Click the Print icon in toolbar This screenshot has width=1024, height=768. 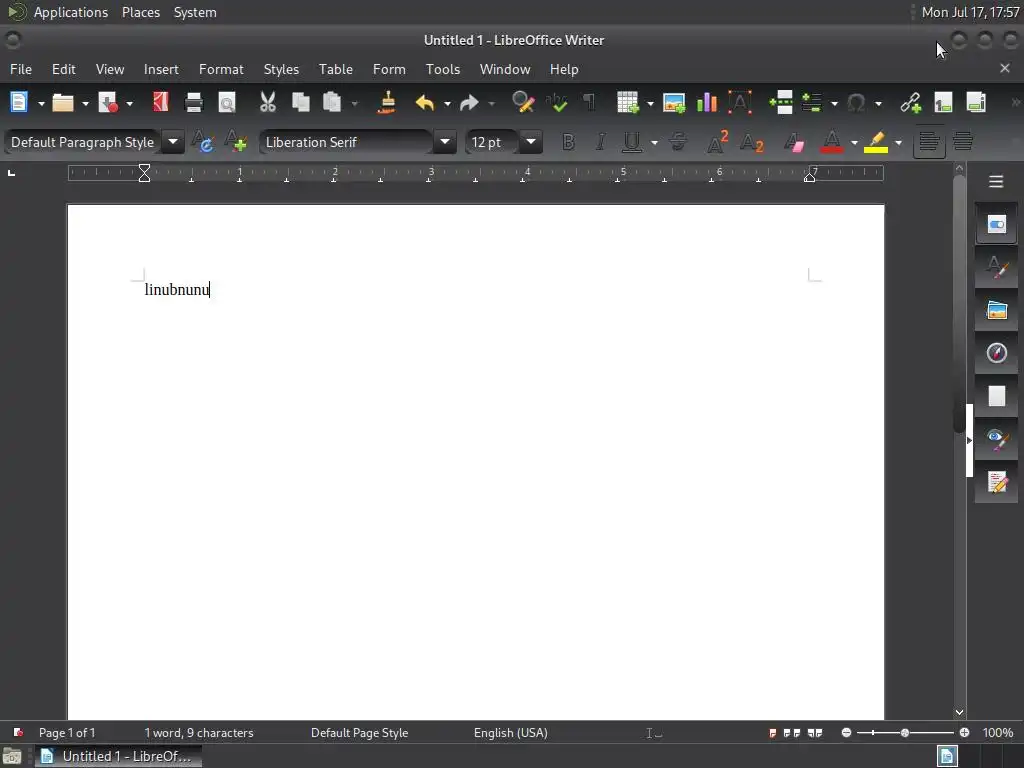[x=194, y=103]
